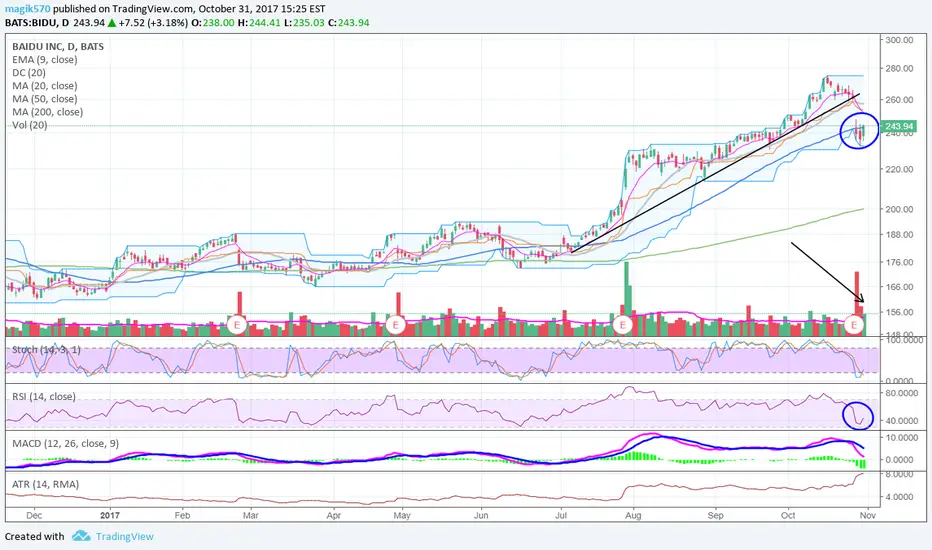This screenshot has width=932, height=550.
Task: Click the 220.00 price axis label
Action: (899, 169)
